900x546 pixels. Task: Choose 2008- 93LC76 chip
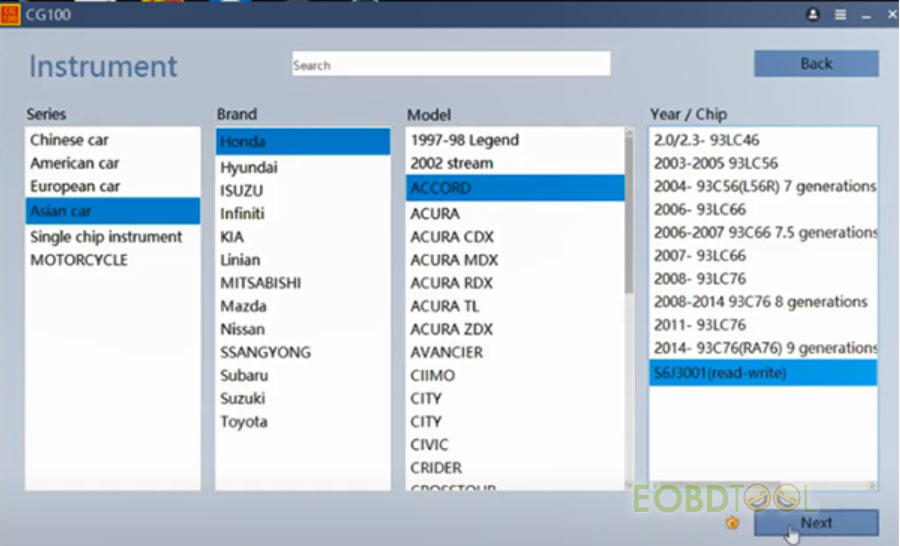763,279
